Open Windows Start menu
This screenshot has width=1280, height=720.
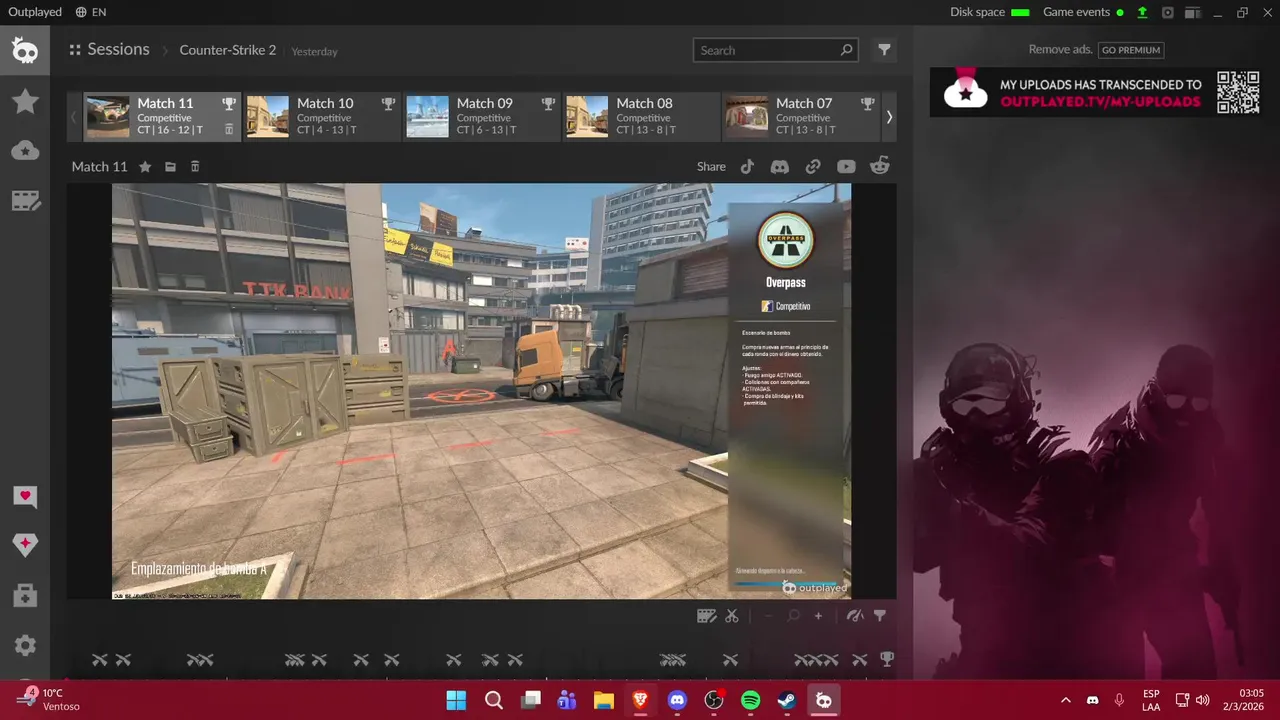tap(456, 700)
